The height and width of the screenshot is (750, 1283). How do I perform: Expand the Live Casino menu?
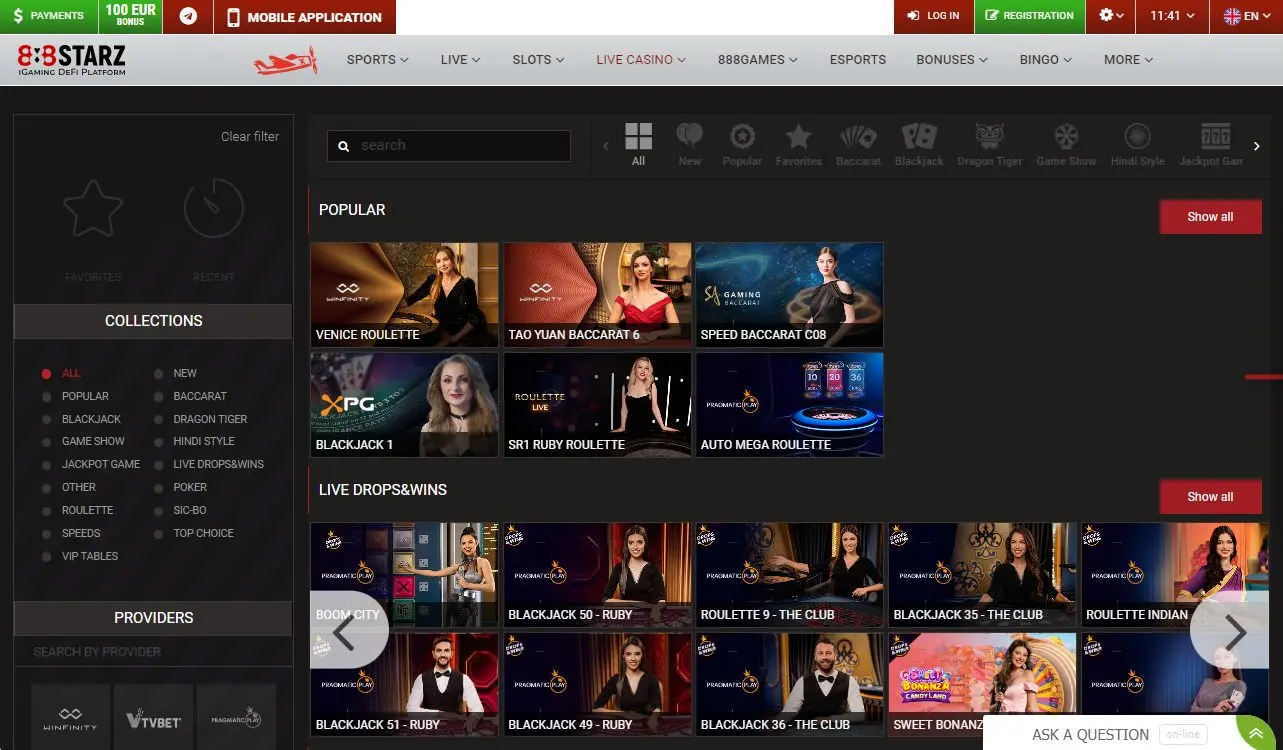pyautogui.click(x=641, y=60)
